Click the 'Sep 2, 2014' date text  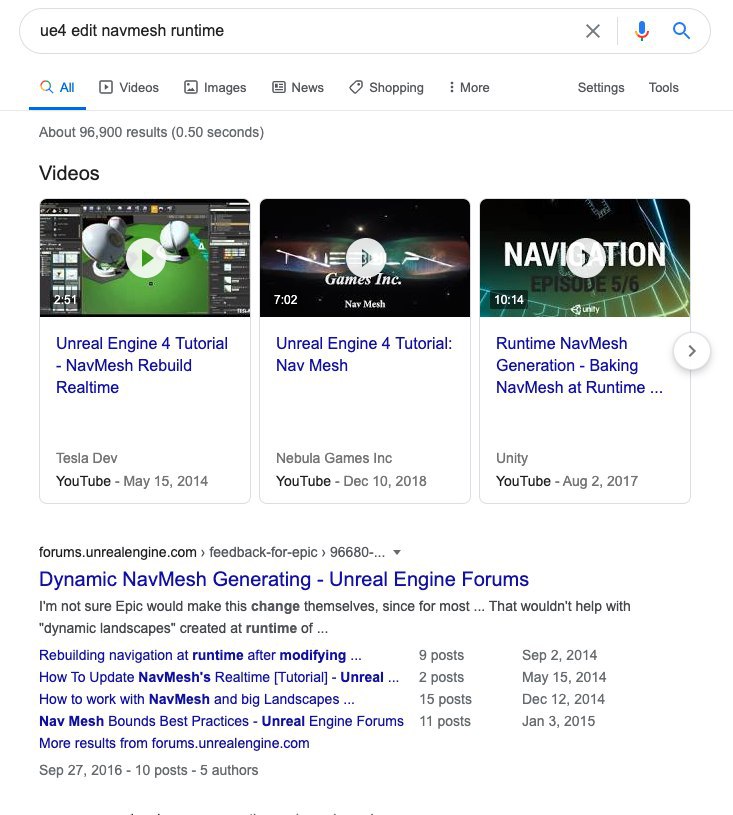click(x=559, y=655)
